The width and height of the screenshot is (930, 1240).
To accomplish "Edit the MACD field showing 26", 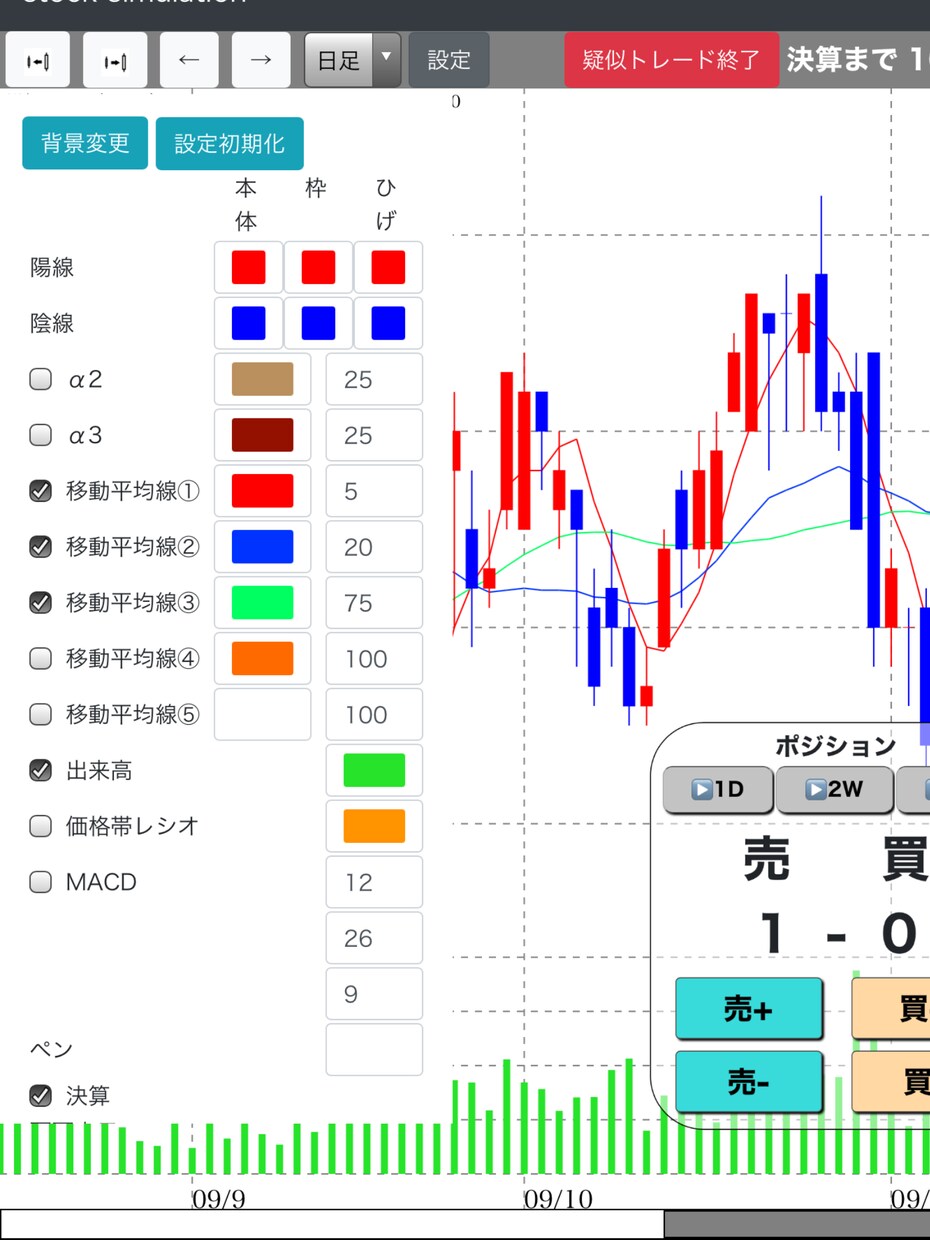I will coord(374,938).
